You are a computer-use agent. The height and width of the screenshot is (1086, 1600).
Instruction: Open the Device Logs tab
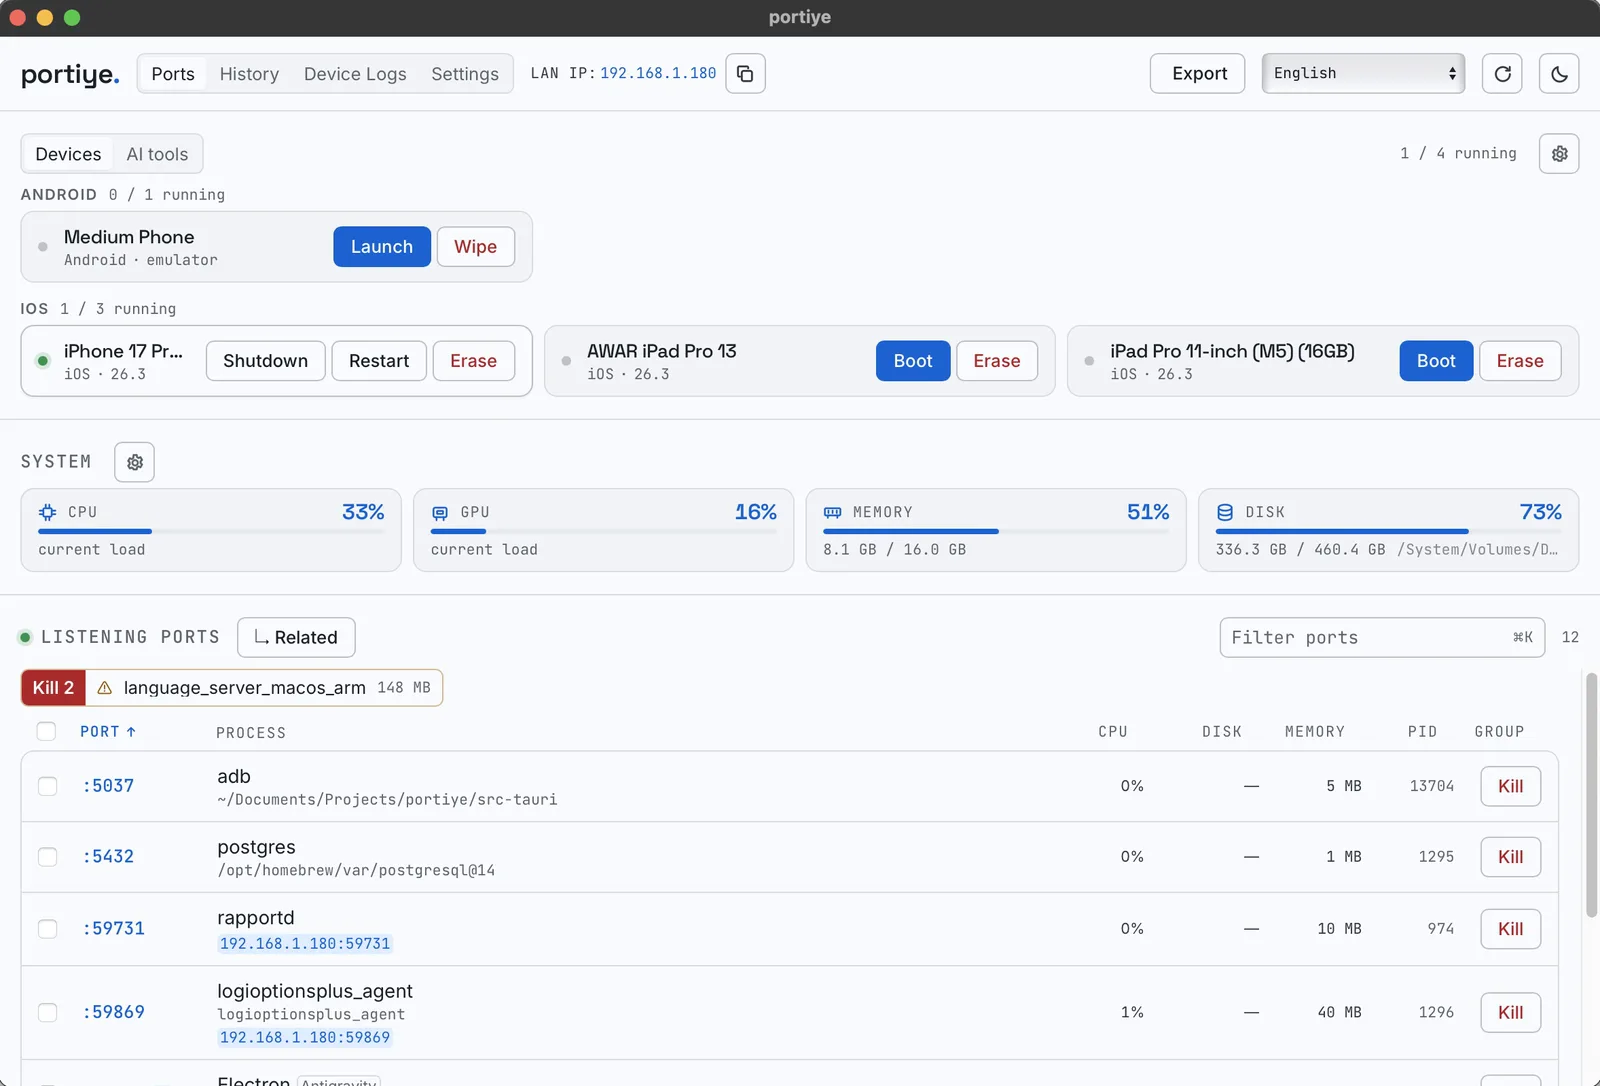point(355,74)
